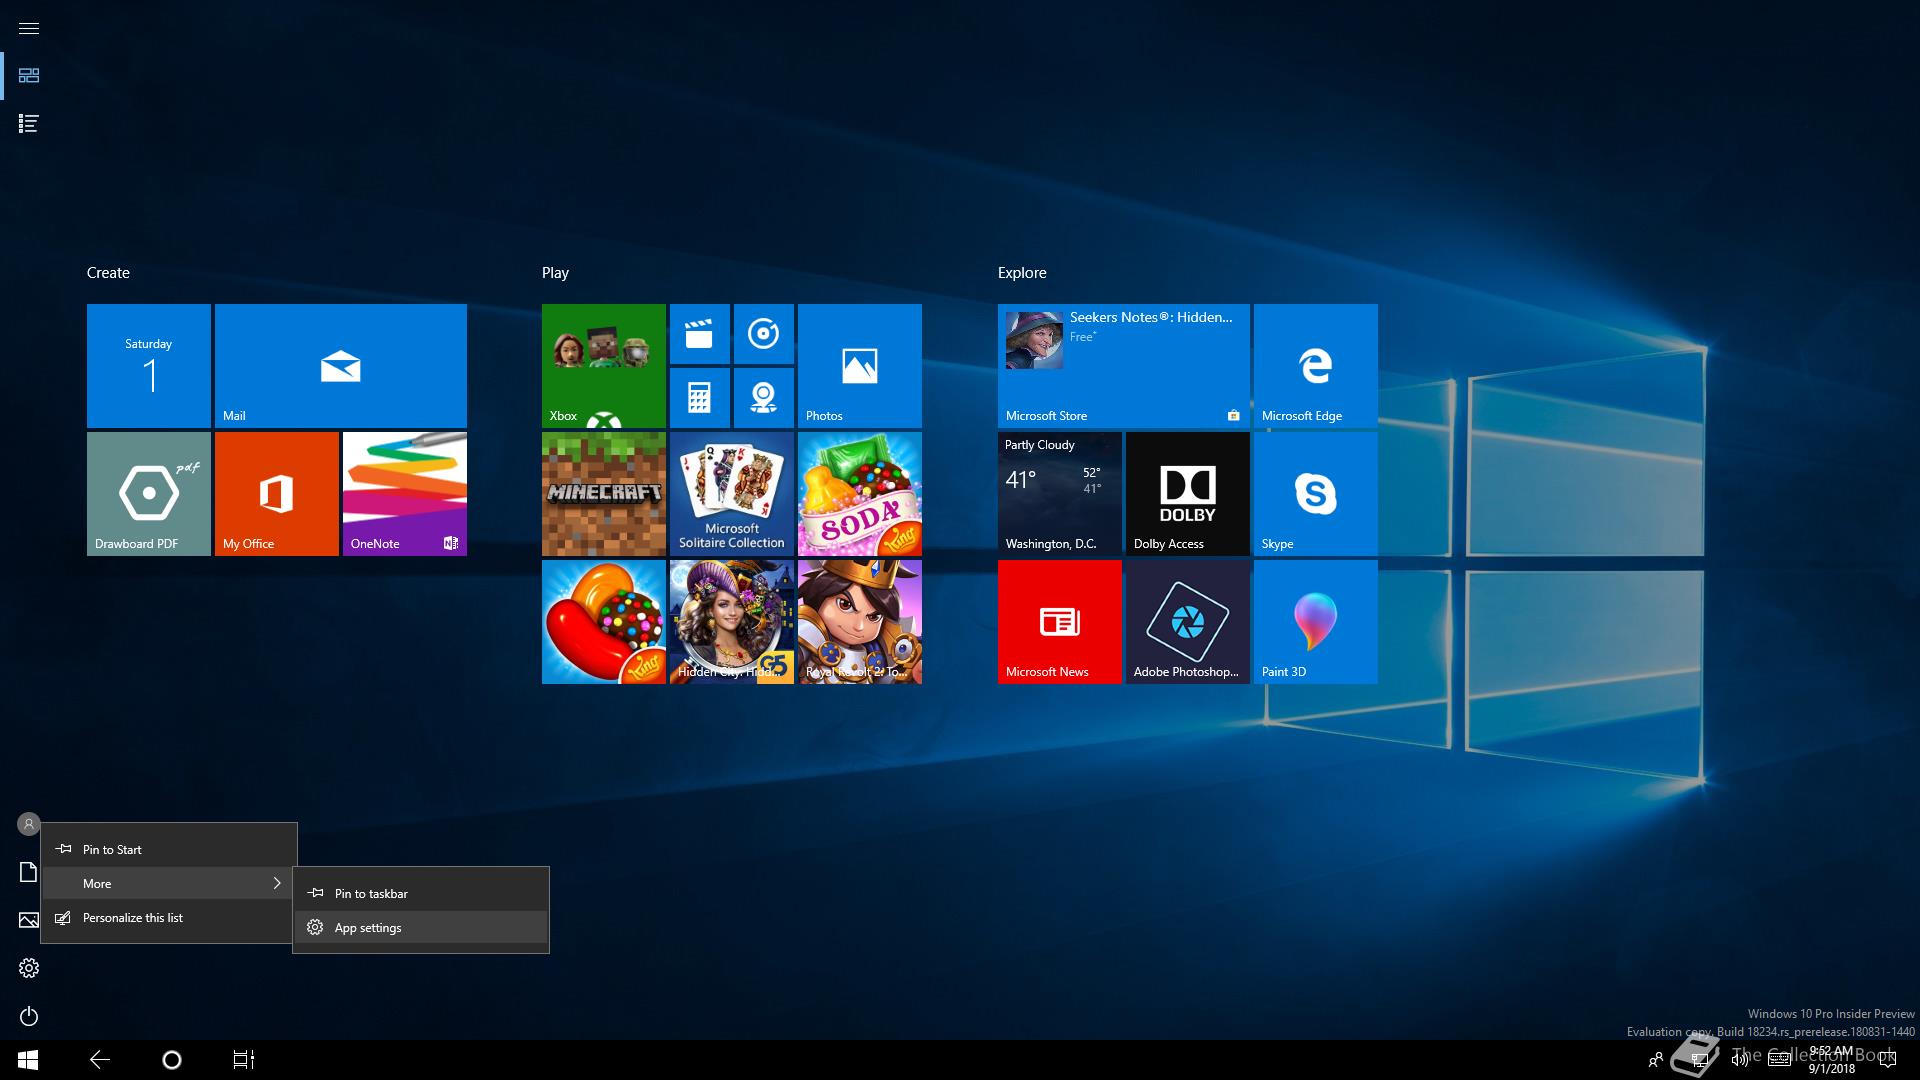Image resolution: width=1920 pixels, height=1080 pixels.
Task: Open the Calculator small tile
Action: tap(700, 398)
